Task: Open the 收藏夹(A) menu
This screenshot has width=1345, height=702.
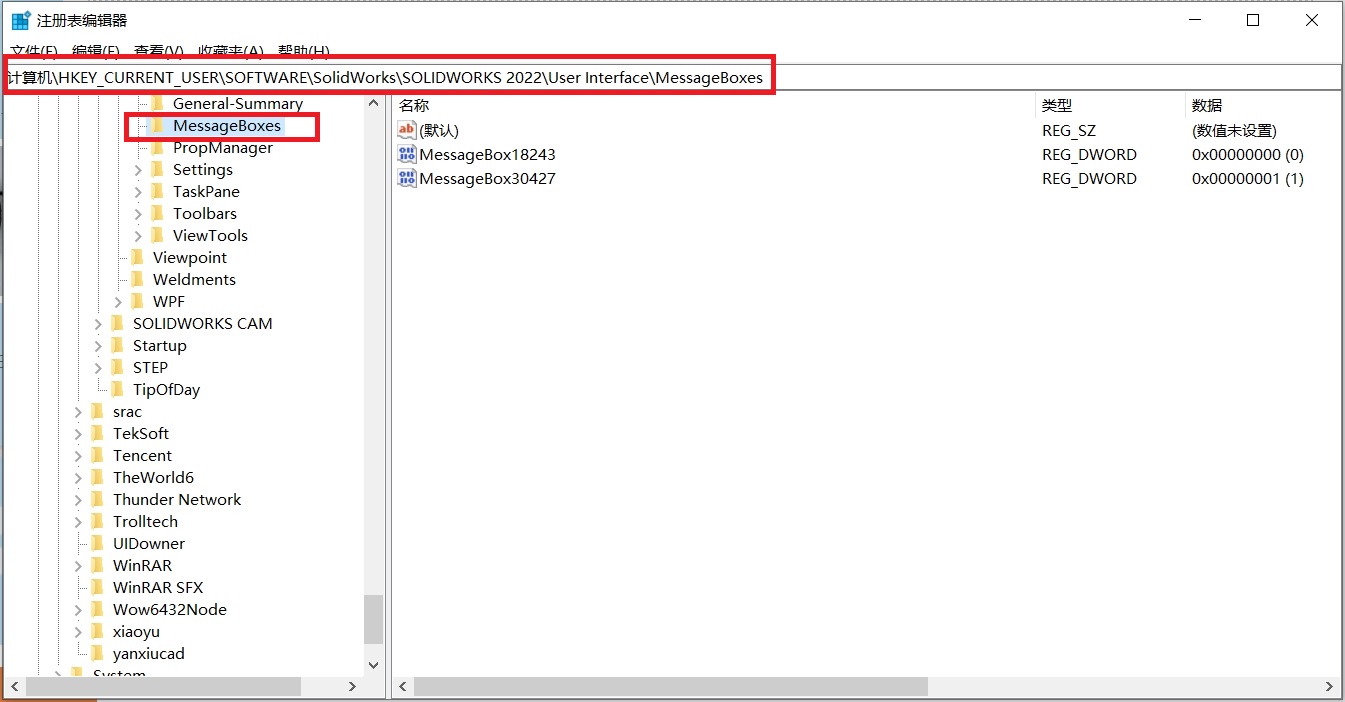Action: pos(231,51)
